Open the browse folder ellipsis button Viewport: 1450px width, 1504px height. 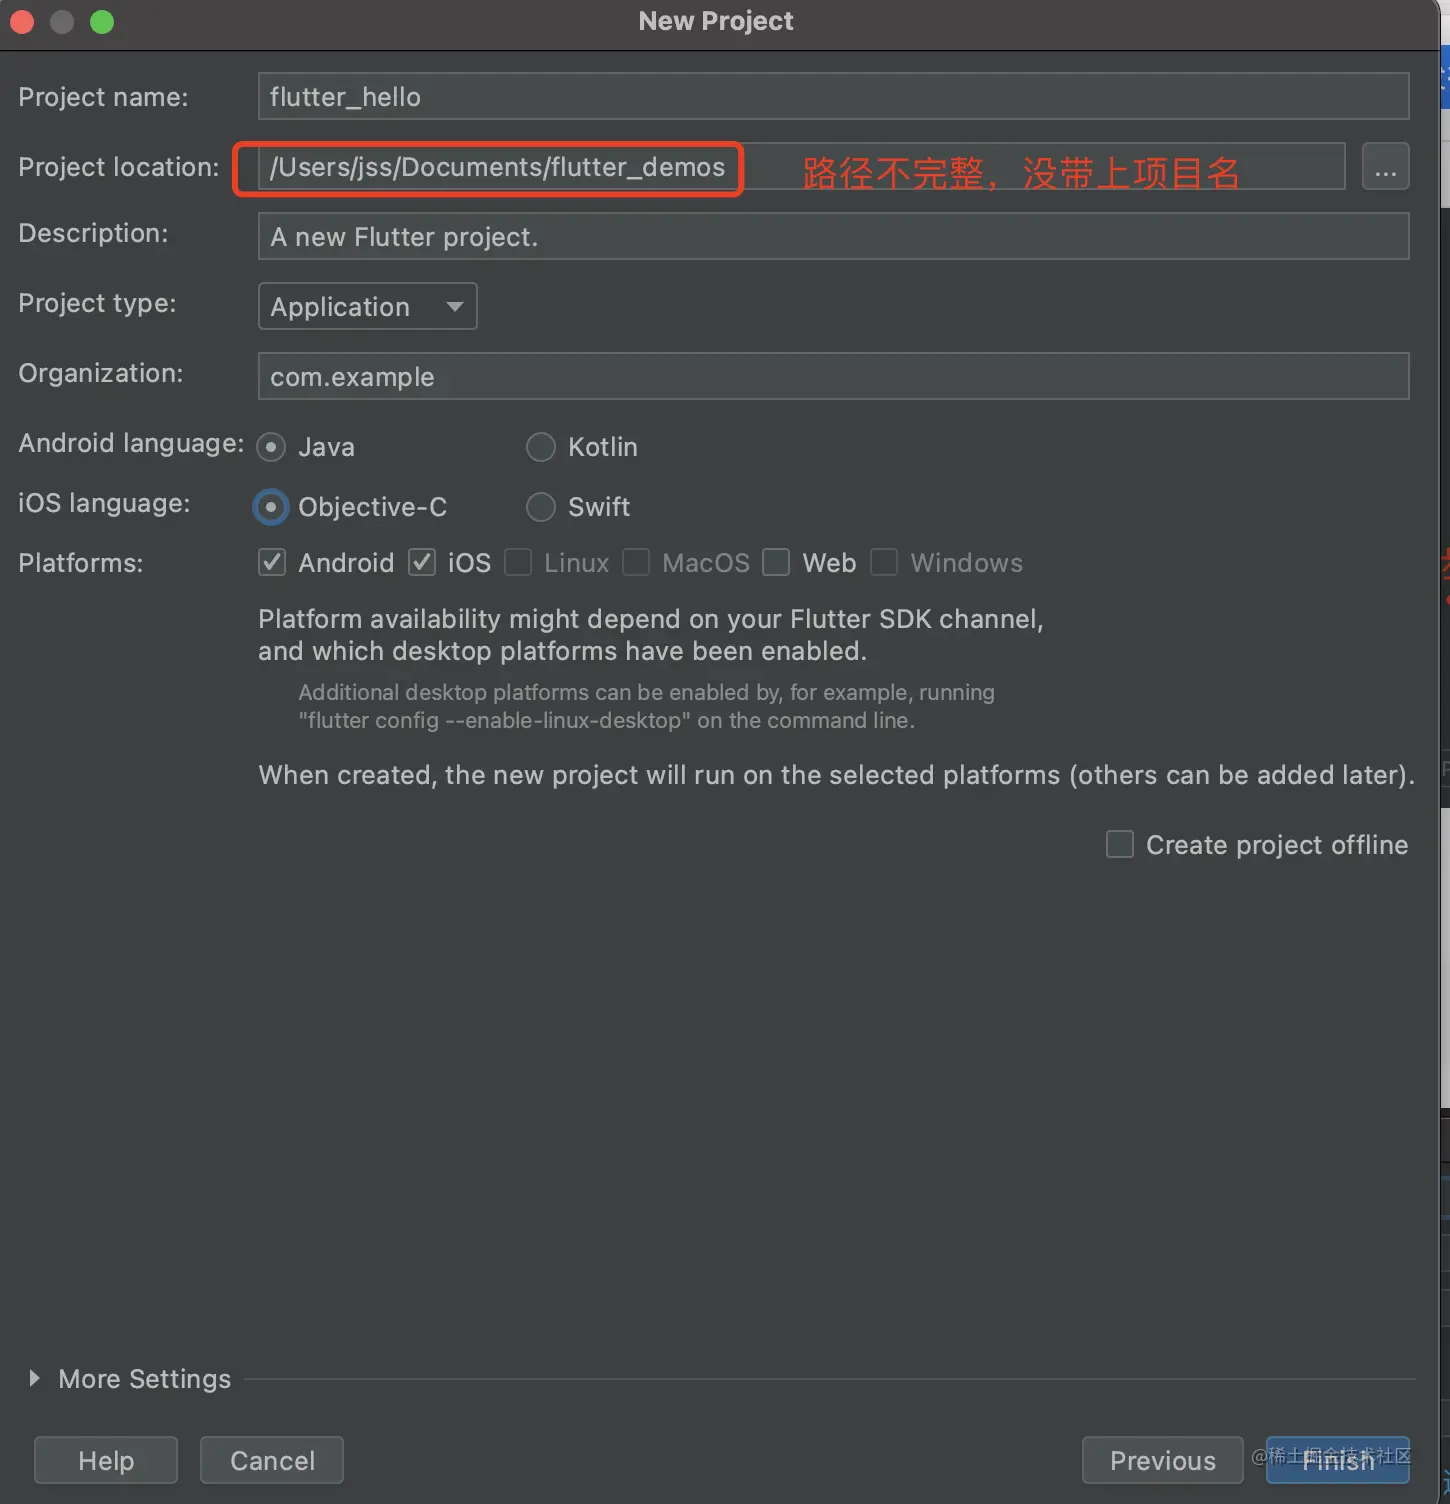pos(1385,167)
